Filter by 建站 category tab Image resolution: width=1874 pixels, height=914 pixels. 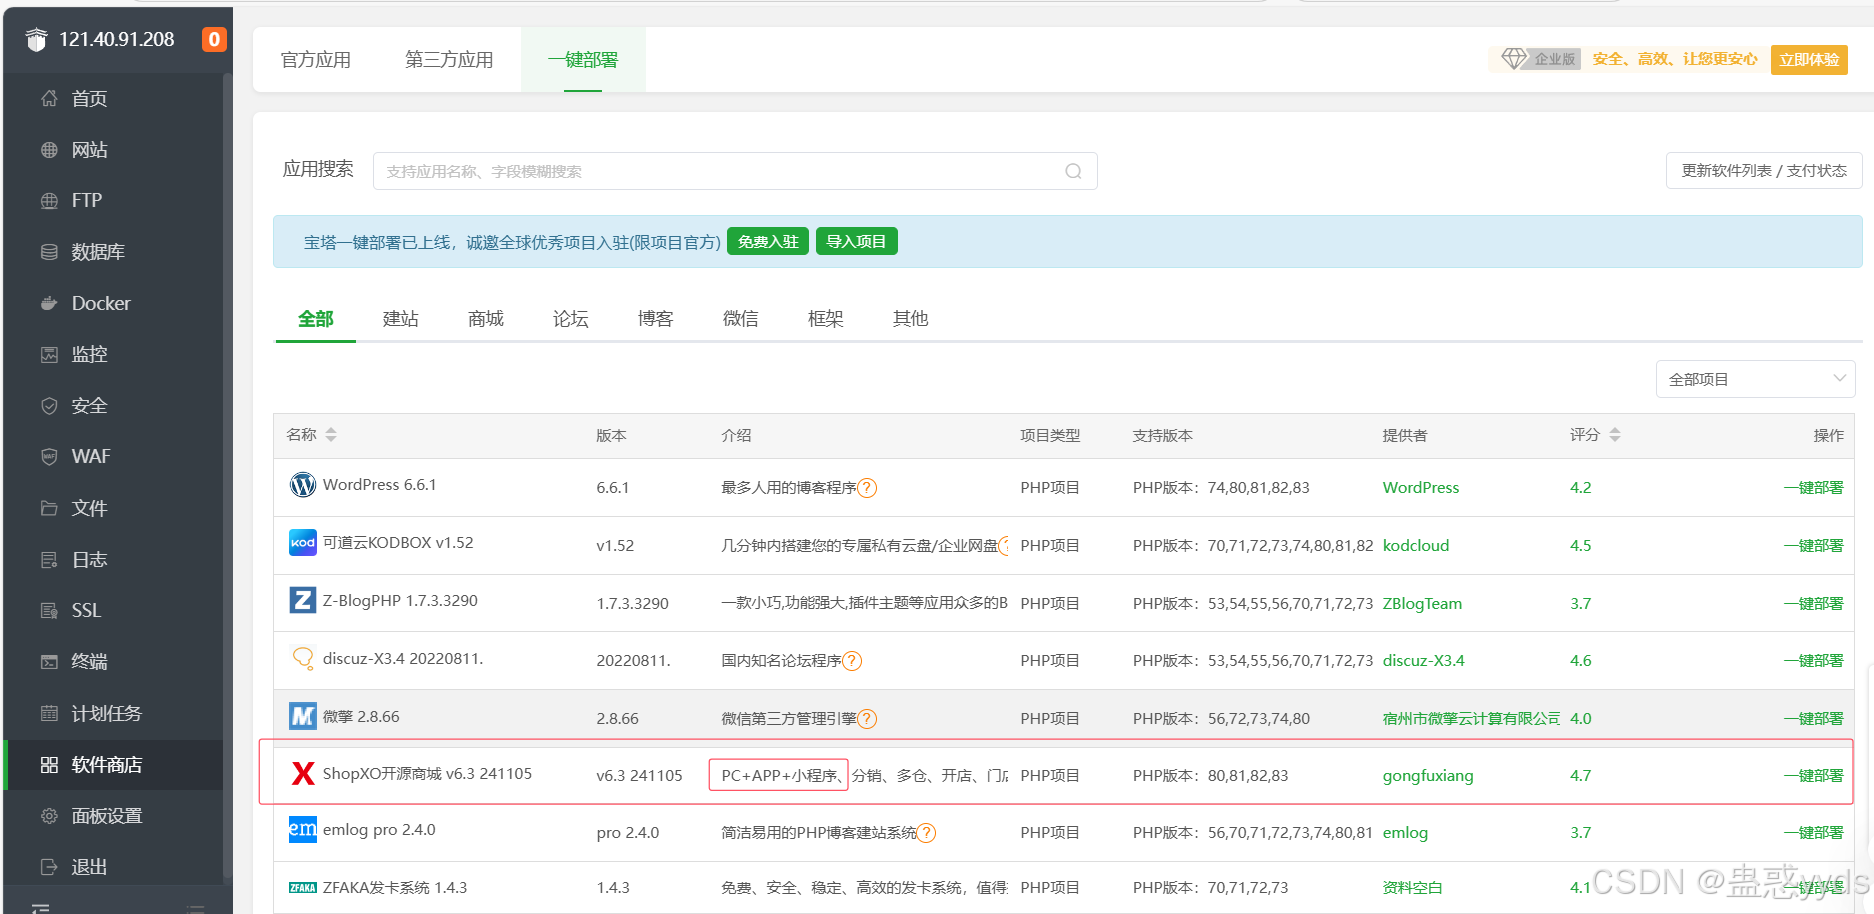400,319
